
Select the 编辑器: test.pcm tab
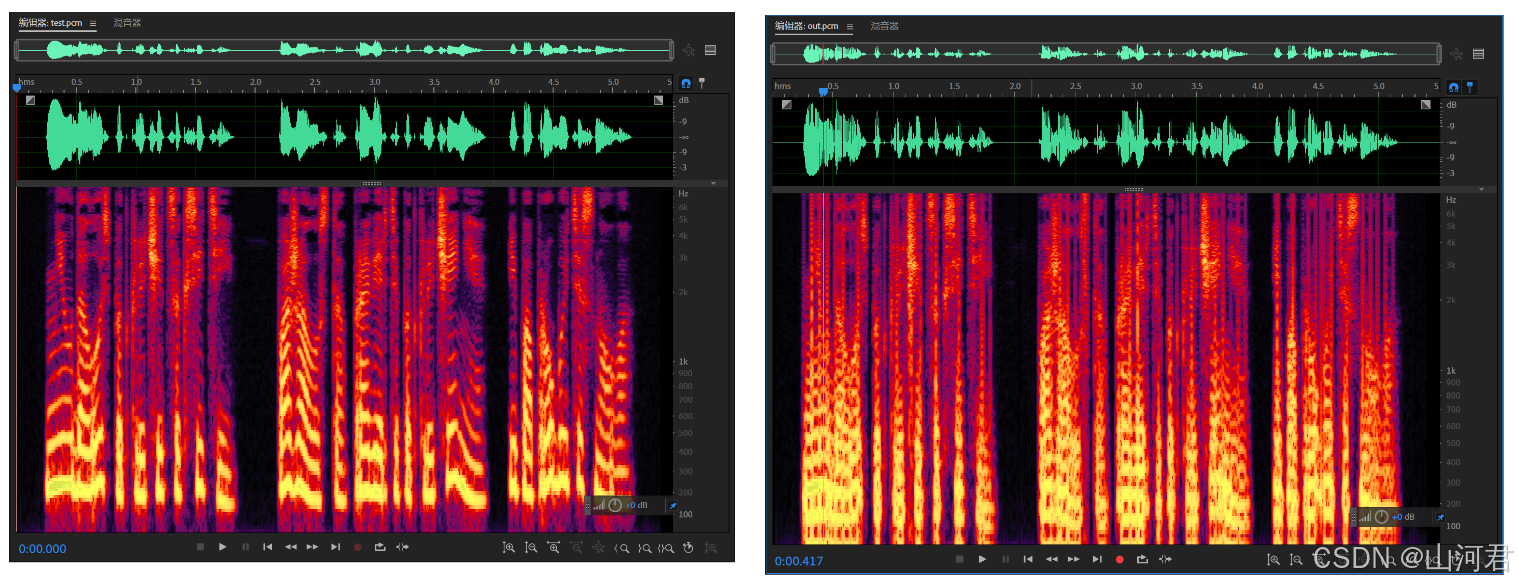pyautogui.click(x=50, y=22)
